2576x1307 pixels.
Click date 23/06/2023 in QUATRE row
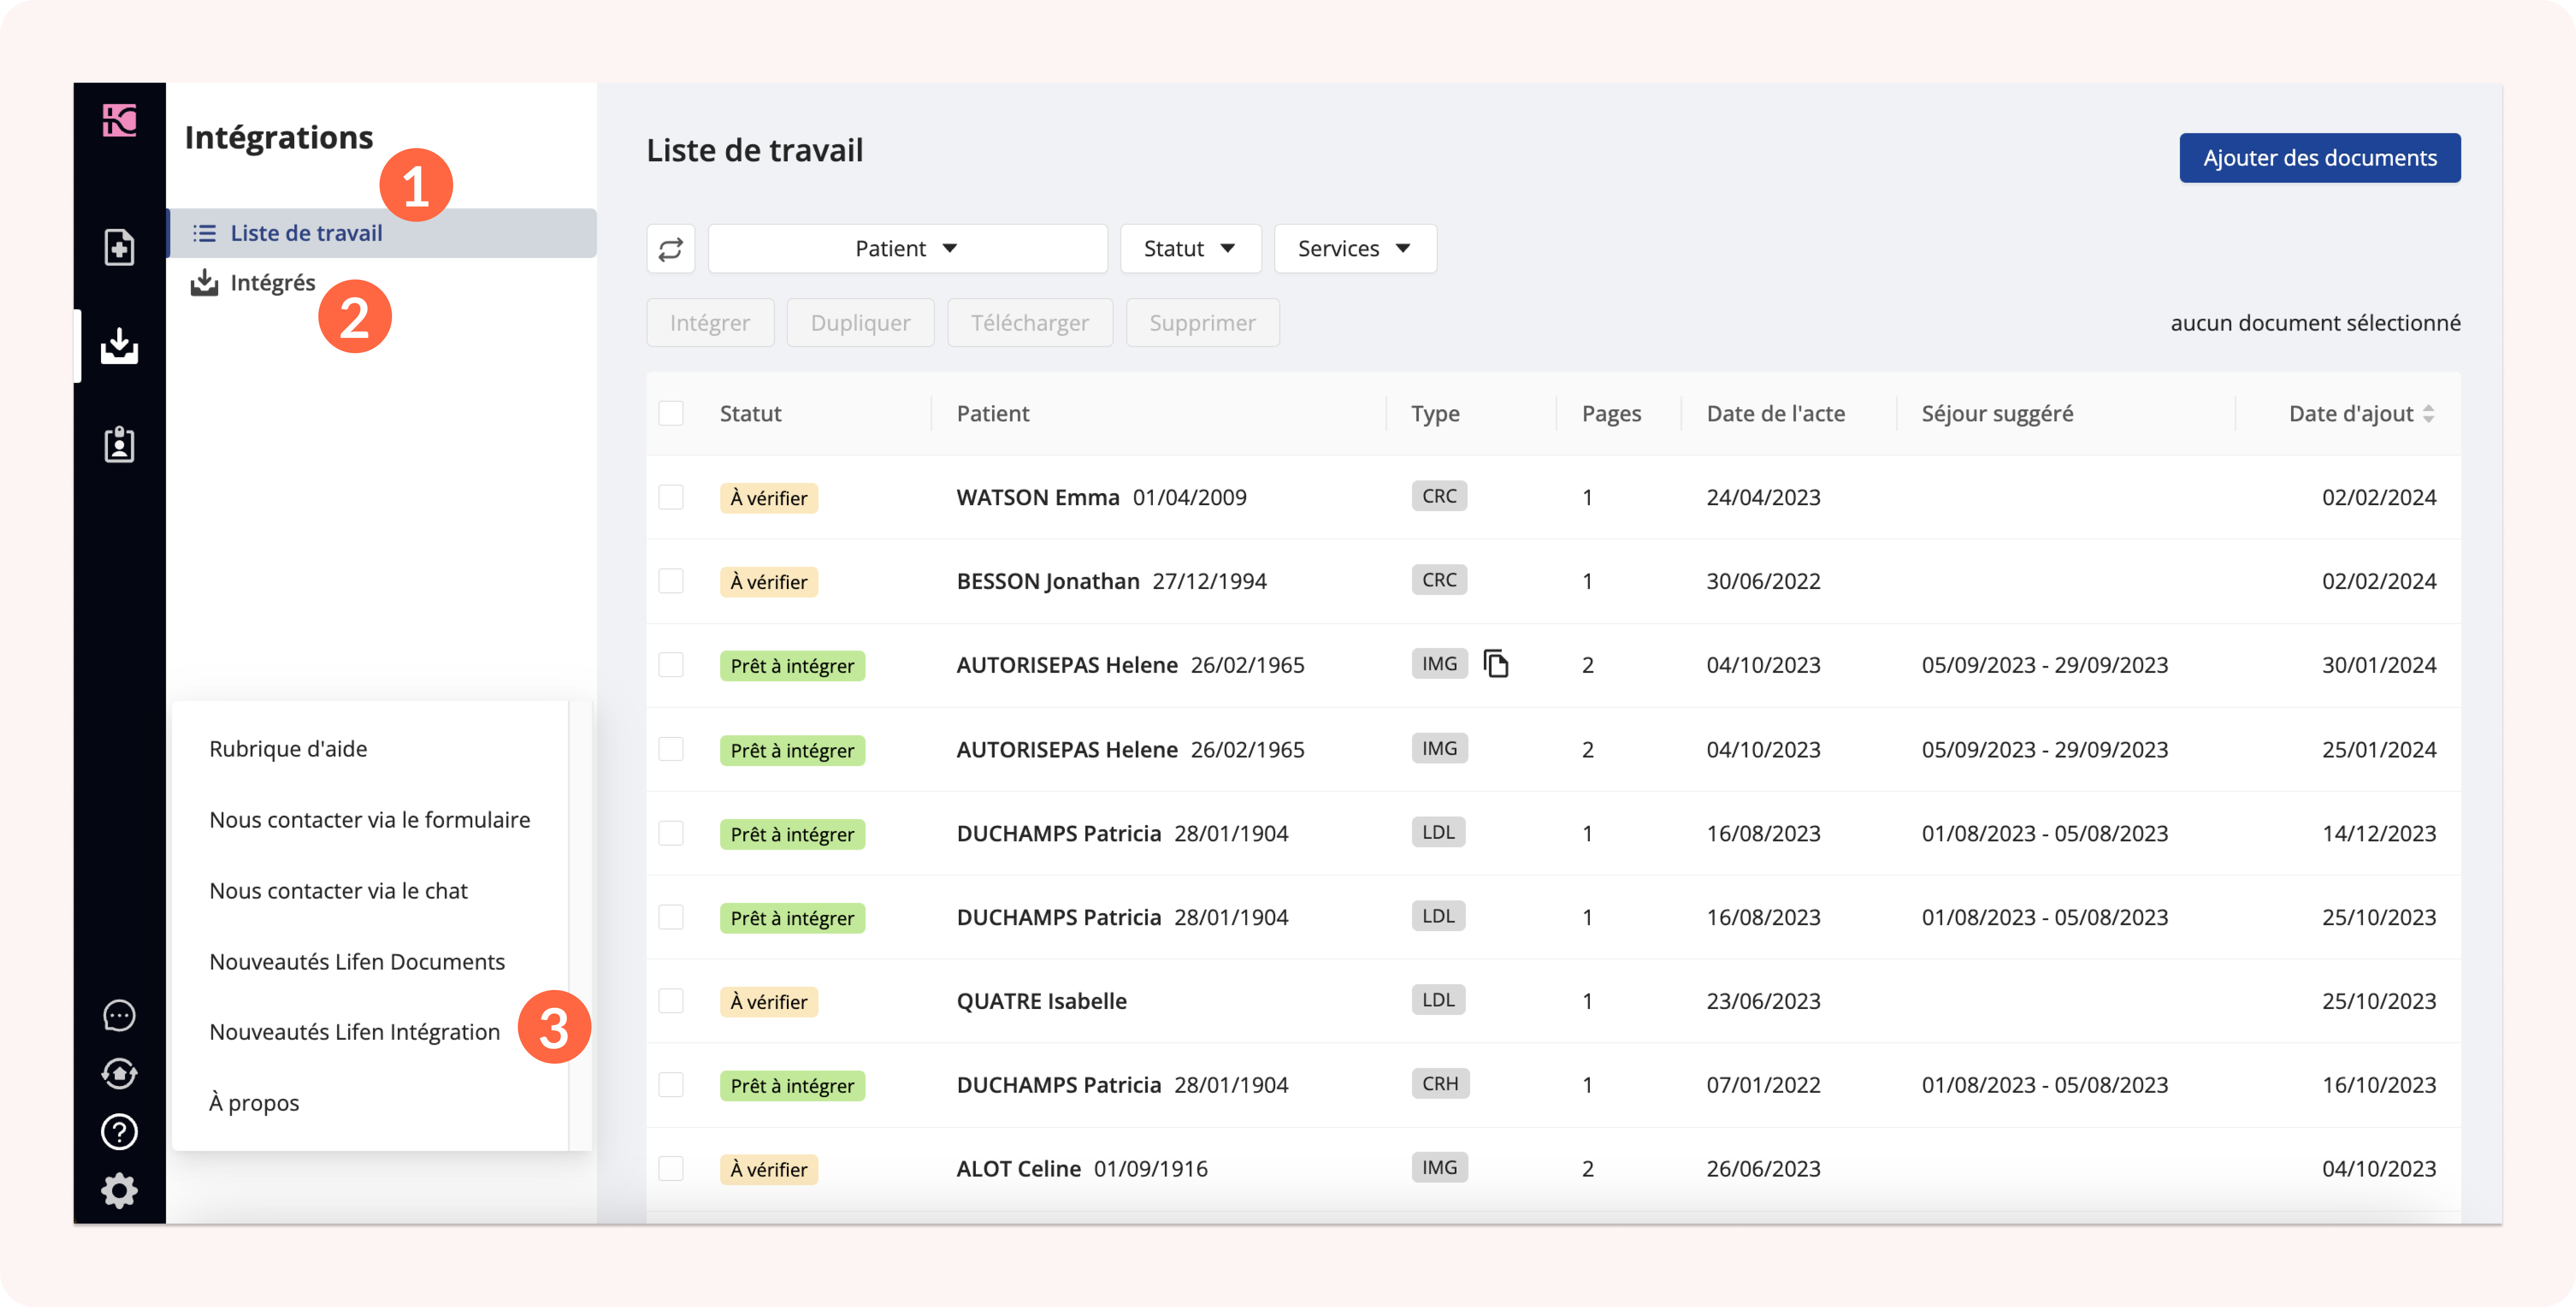click(x=1763, y=1001)
